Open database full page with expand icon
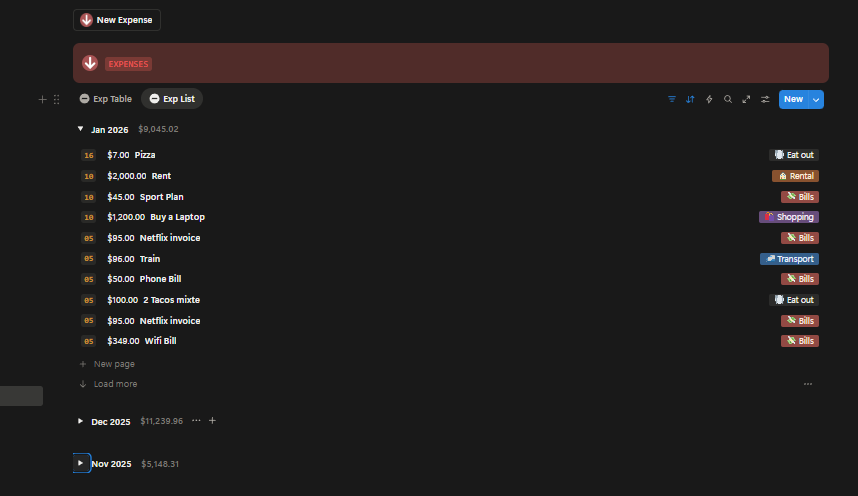 click(x=746, y=99)
